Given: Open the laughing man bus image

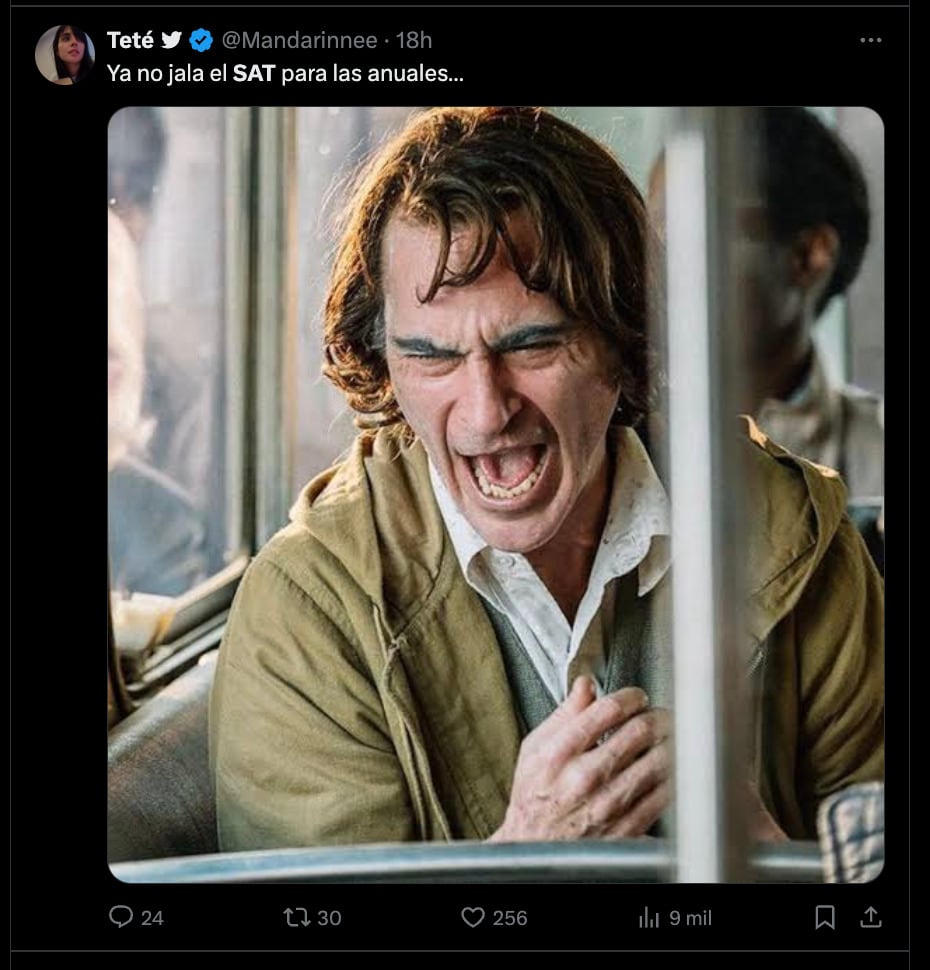Looking at the screenshot, I should 495,494.
